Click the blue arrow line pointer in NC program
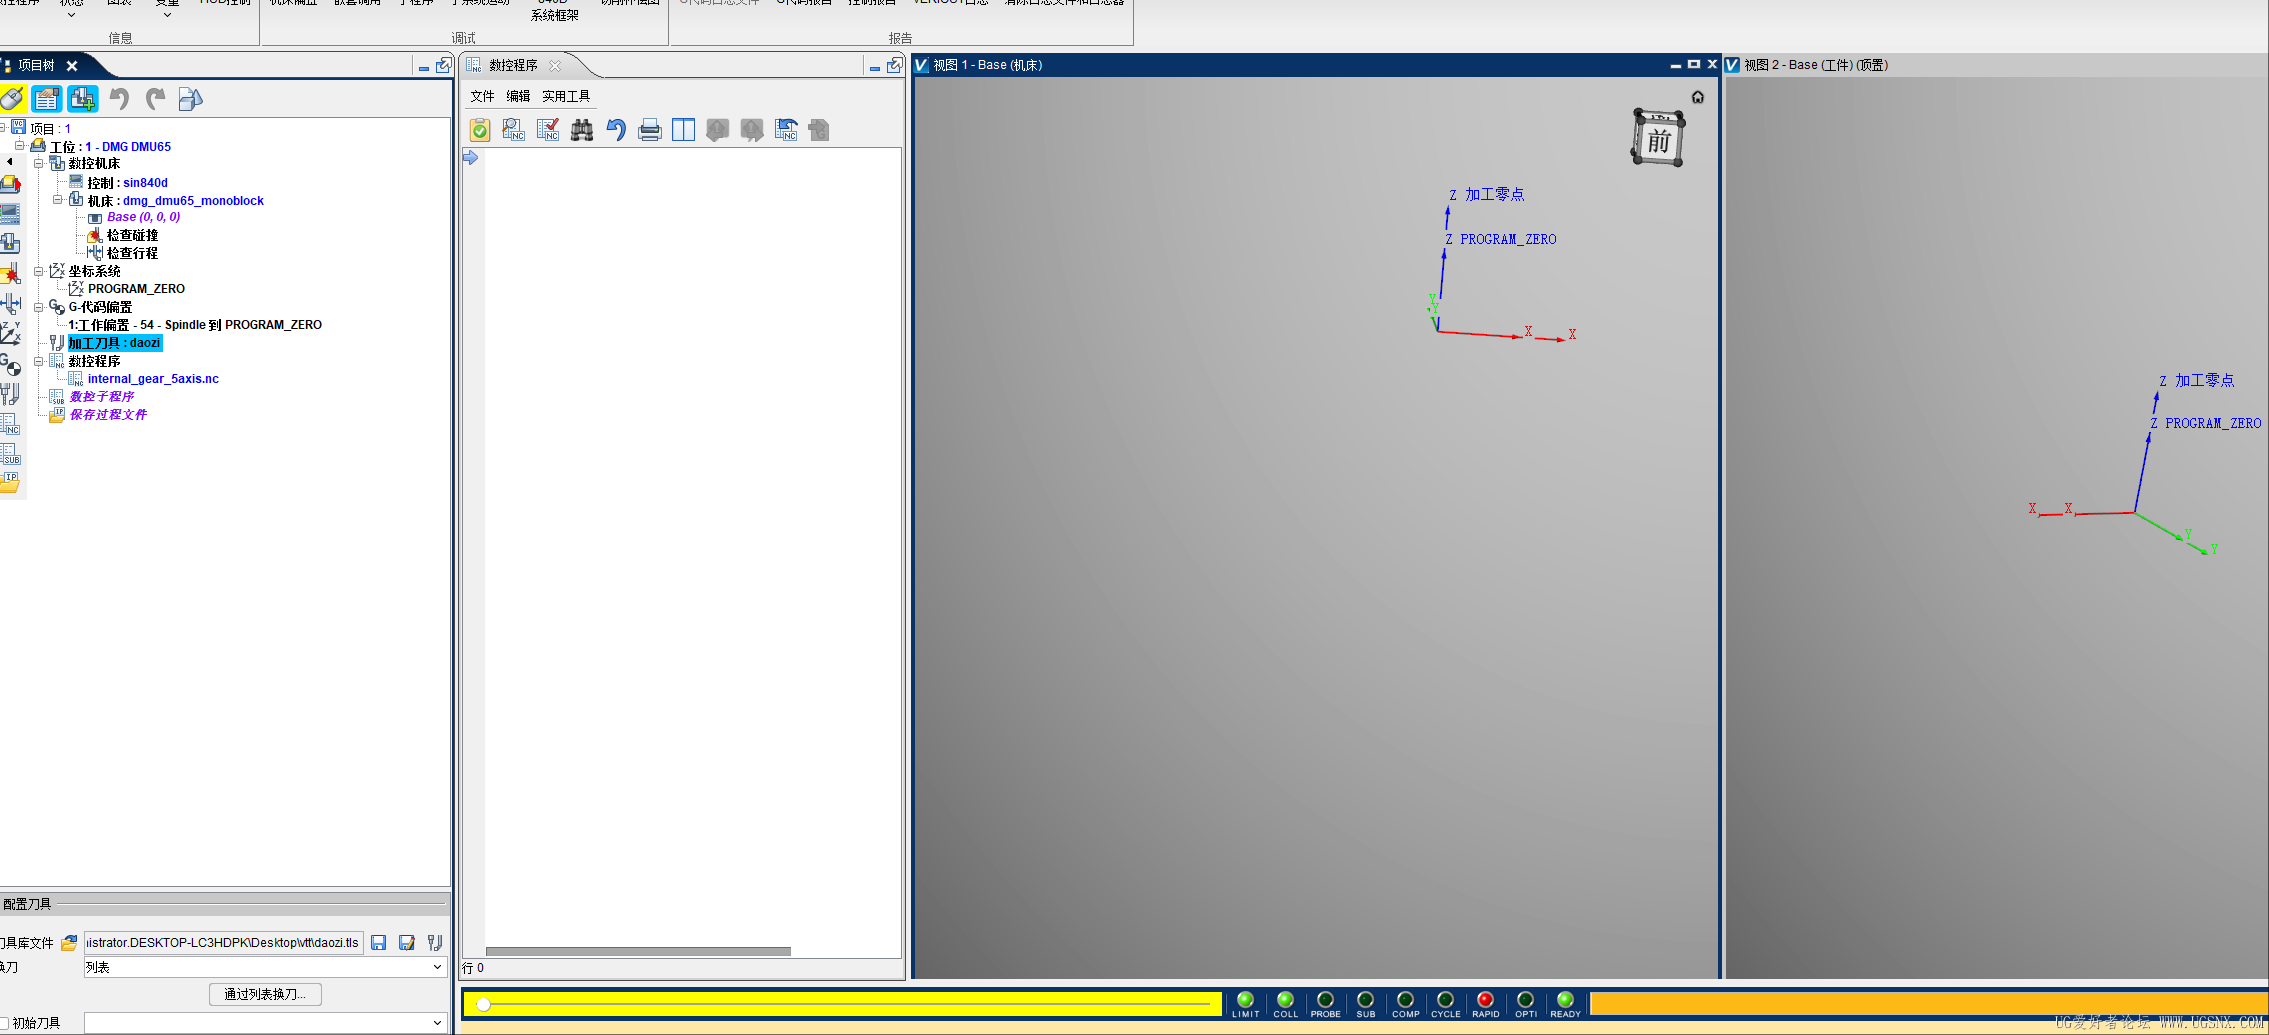The width and height of the screenshot is (2269, 1035). 471,158
